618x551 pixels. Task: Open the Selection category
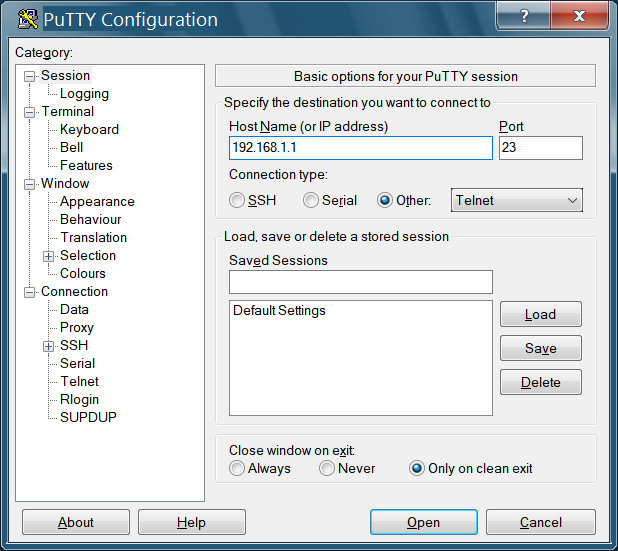pyautogui.click(x=88, y=255)
